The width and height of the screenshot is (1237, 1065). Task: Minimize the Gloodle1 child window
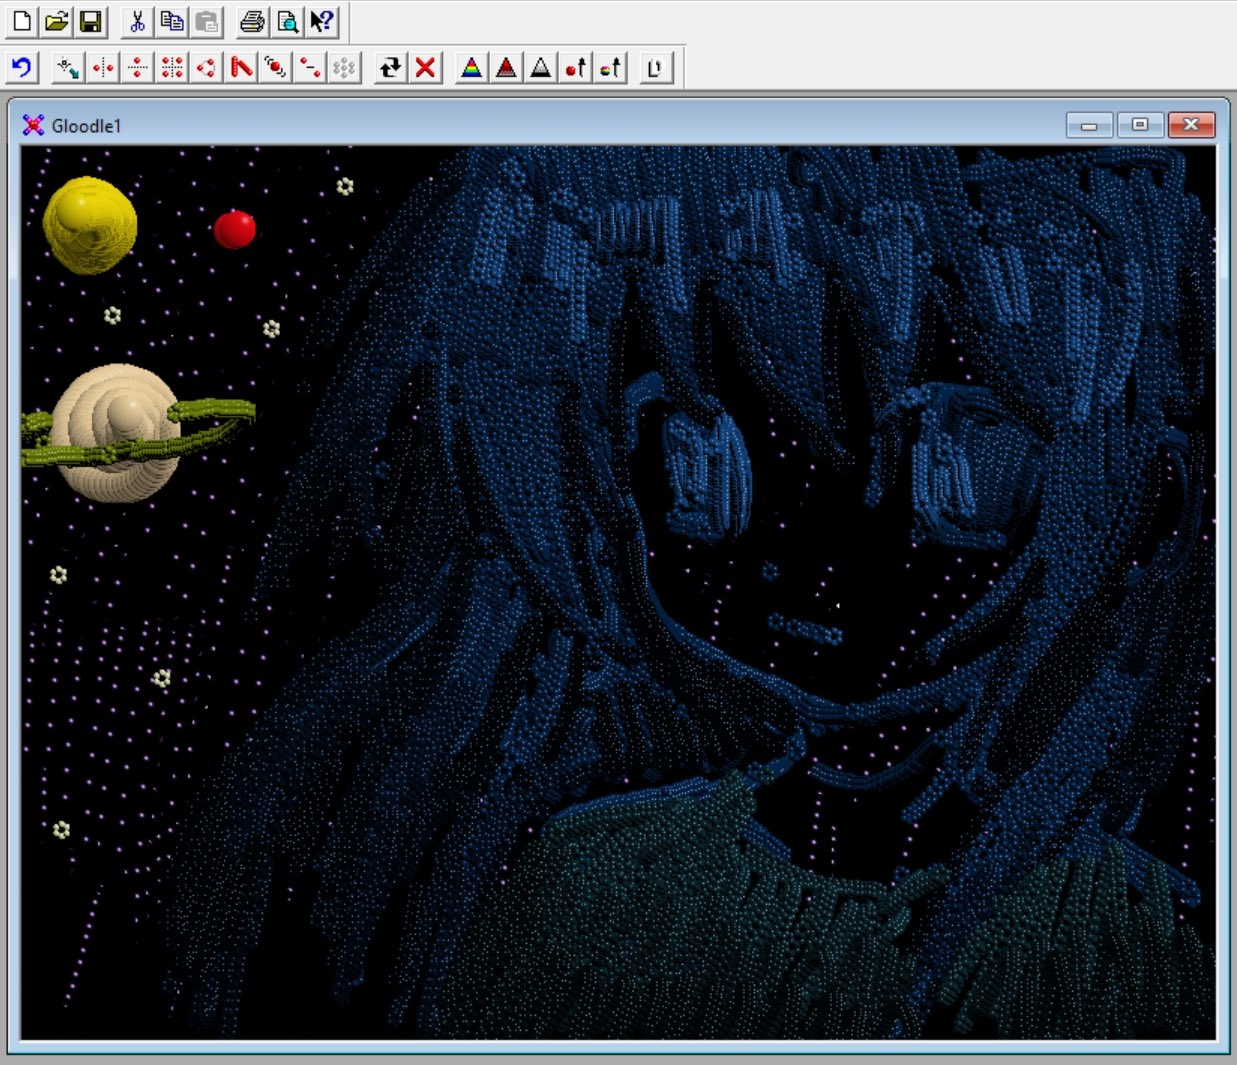1089,125
